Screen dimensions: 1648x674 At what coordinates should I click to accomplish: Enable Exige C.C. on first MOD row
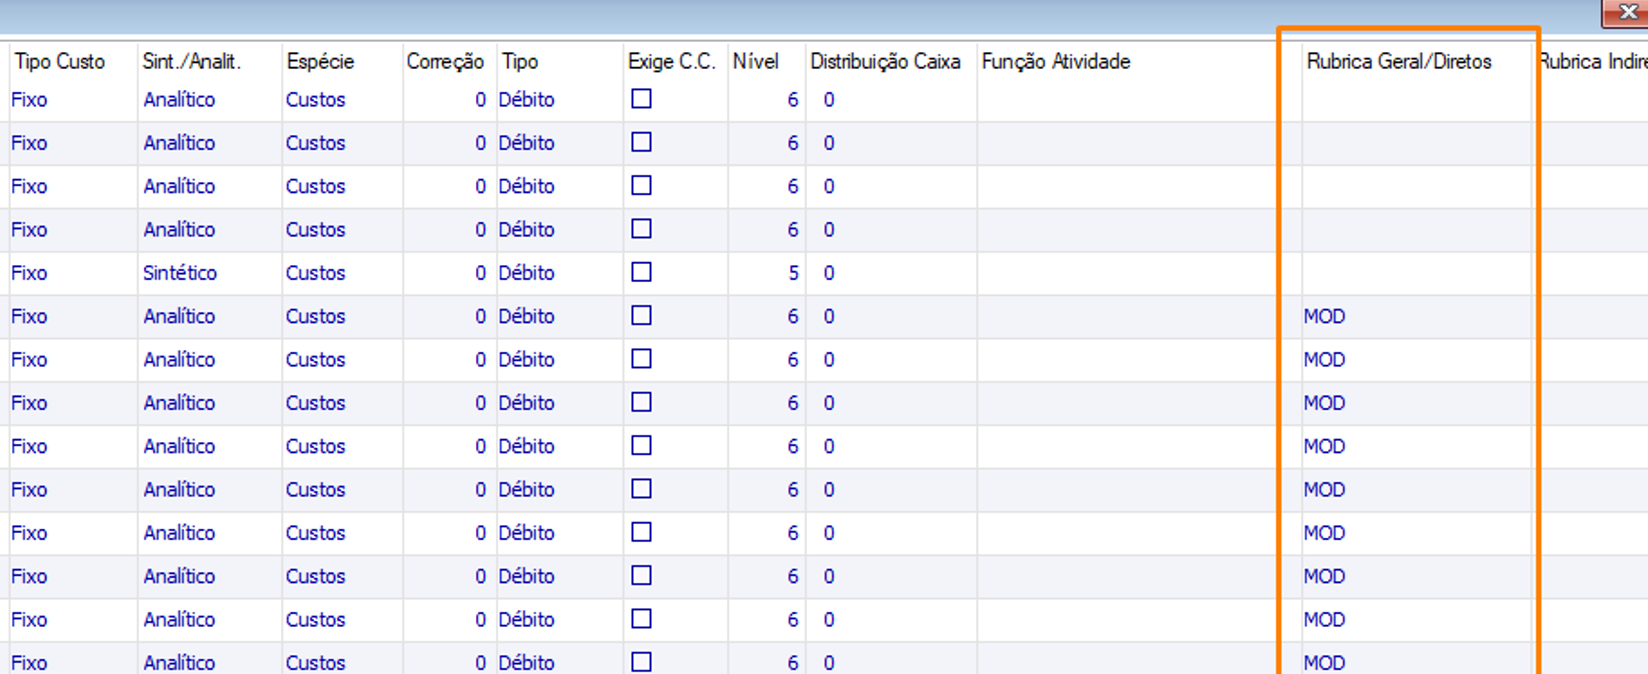coord(641,316)
